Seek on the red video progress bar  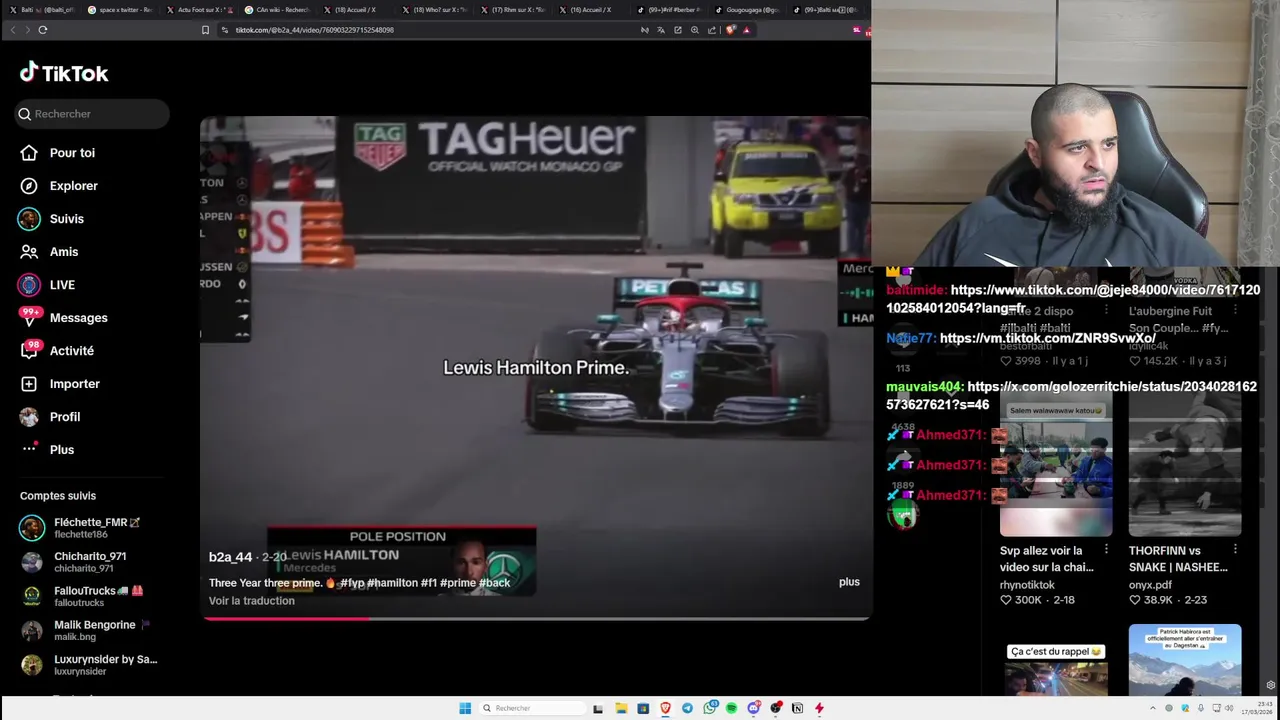click(x=536, y=618)
